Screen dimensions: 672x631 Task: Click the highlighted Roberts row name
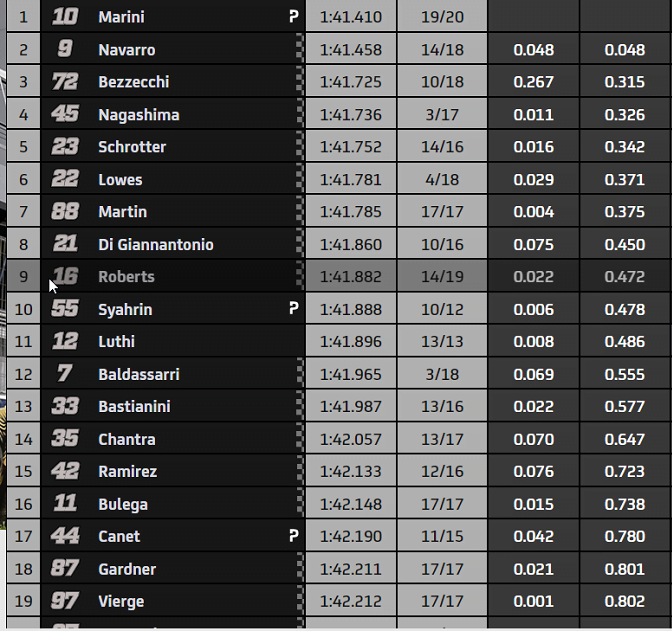coord(127,277)
